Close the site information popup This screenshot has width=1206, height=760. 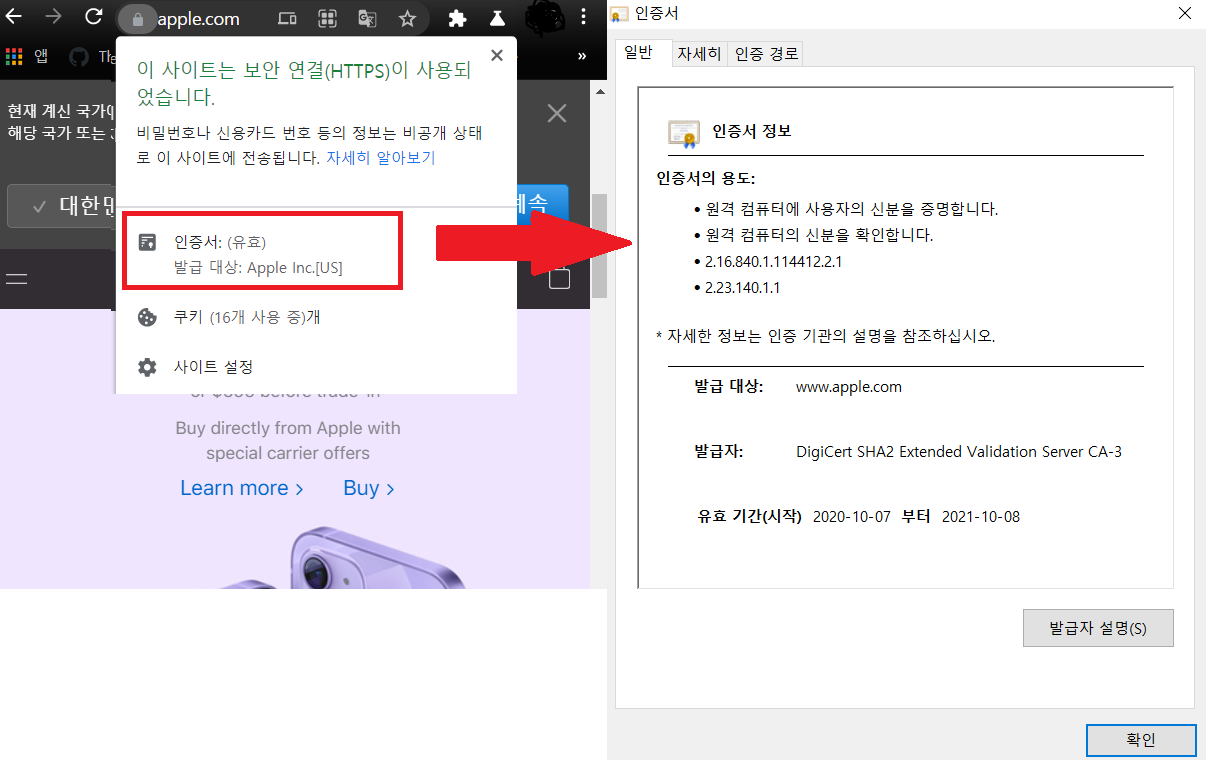tap(496, 56)
